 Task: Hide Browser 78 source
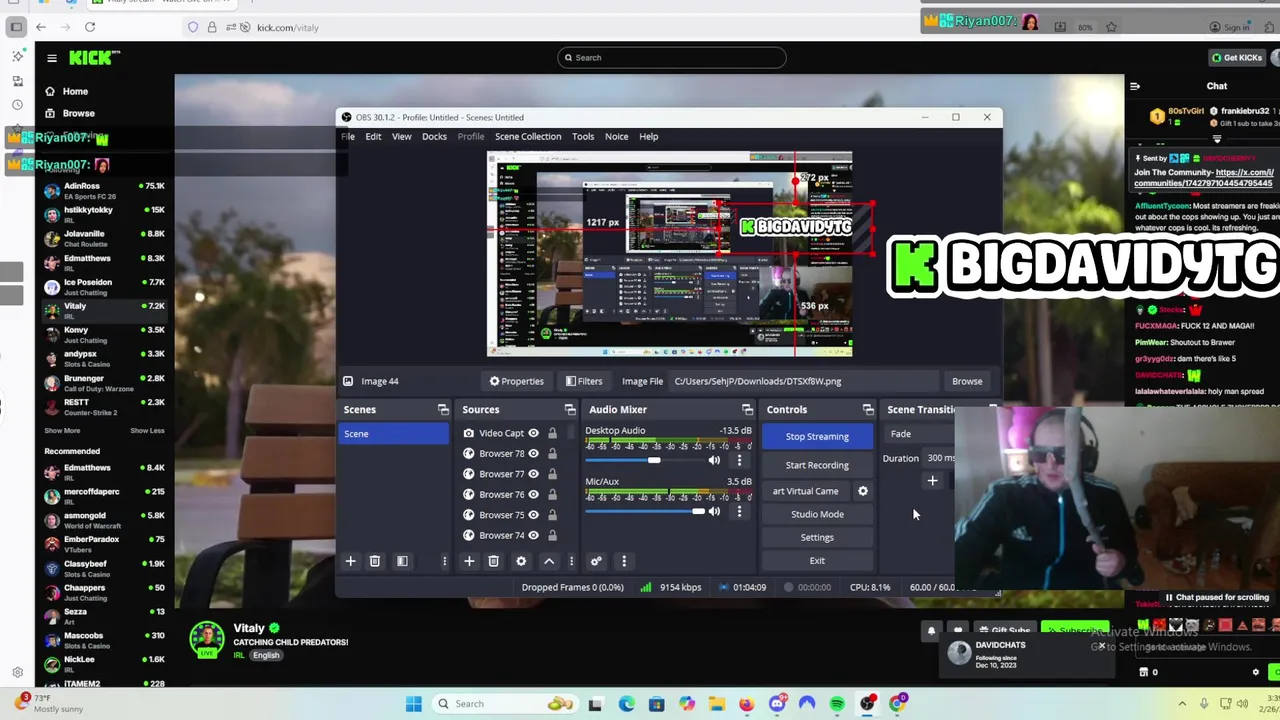click(533, 454)
